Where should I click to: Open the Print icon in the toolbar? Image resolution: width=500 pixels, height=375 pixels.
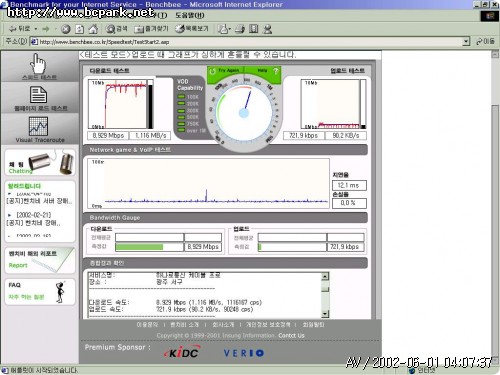pyautogui.click(x=240, y=29)
